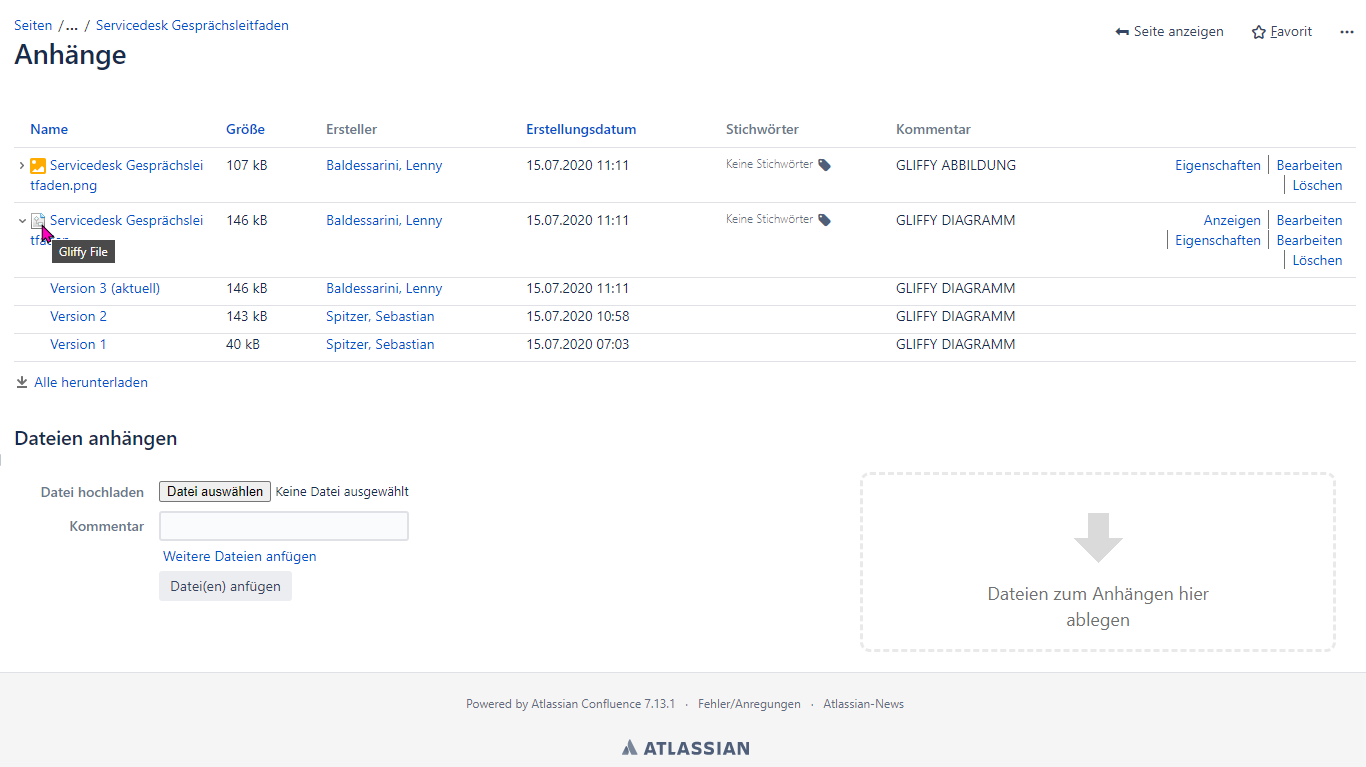Delete the Gliffy diagram via Löschen
This screenshot has height=767, width=1366.
[1318, 260]
